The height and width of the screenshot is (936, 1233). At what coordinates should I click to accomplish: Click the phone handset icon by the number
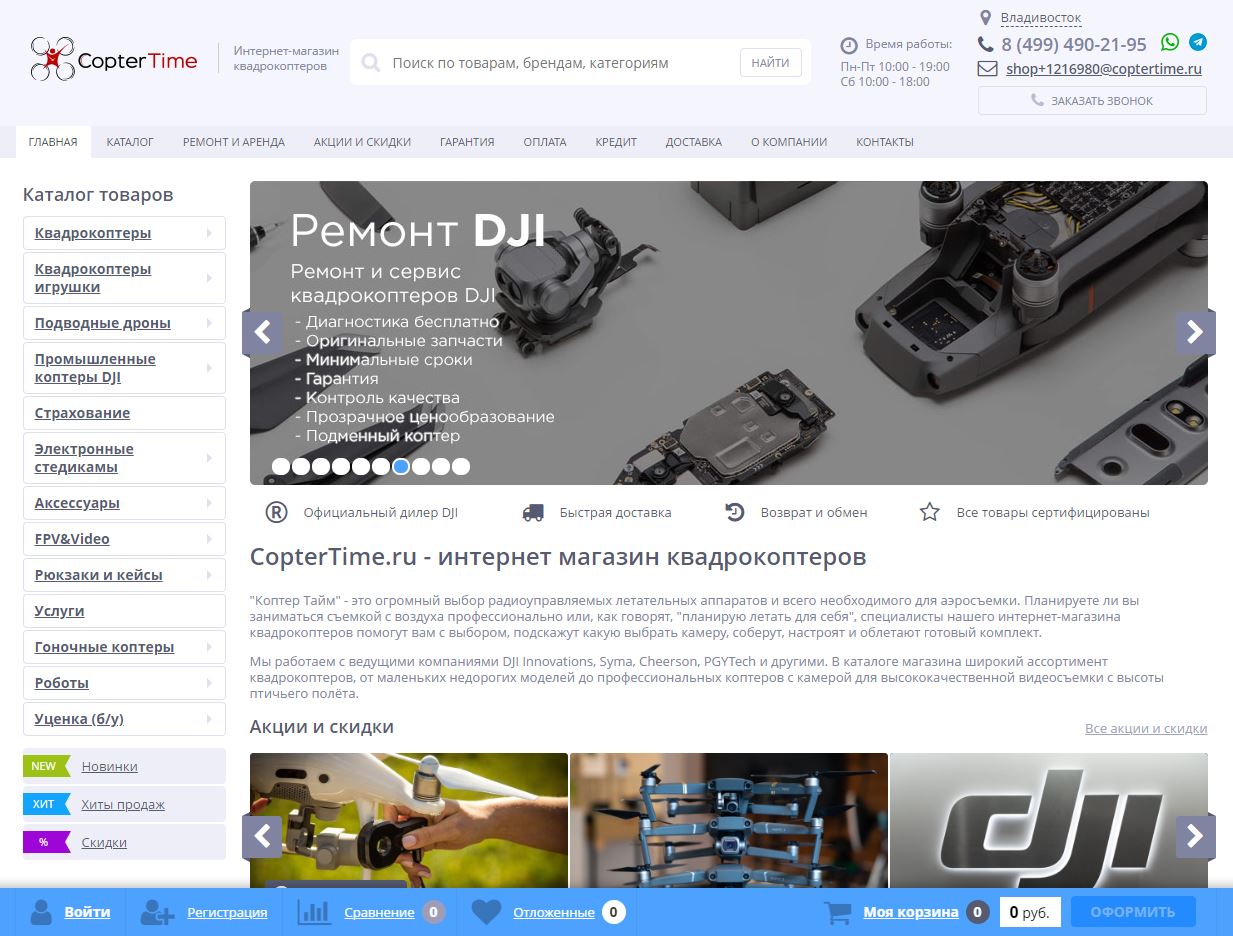[x=986, y=44]
